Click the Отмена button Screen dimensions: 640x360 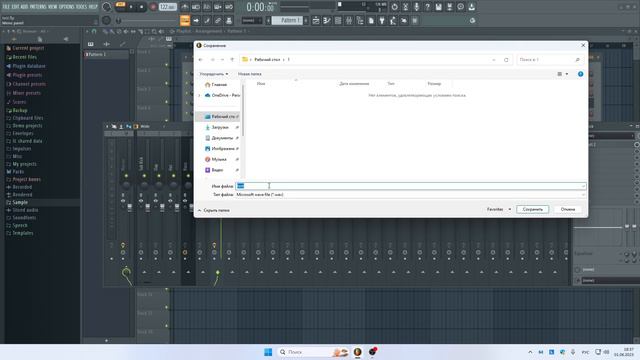coord(567,209)
